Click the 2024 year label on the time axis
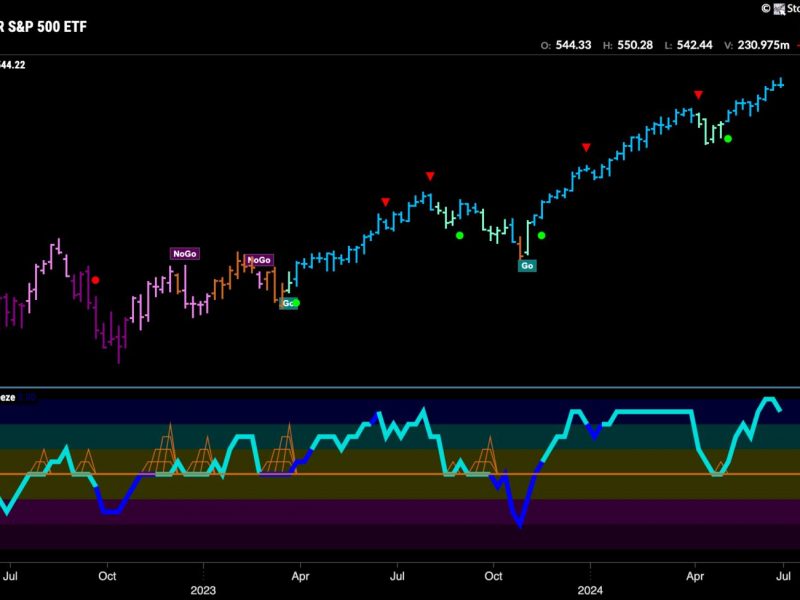The image size is (800, 600). point(590,591)
